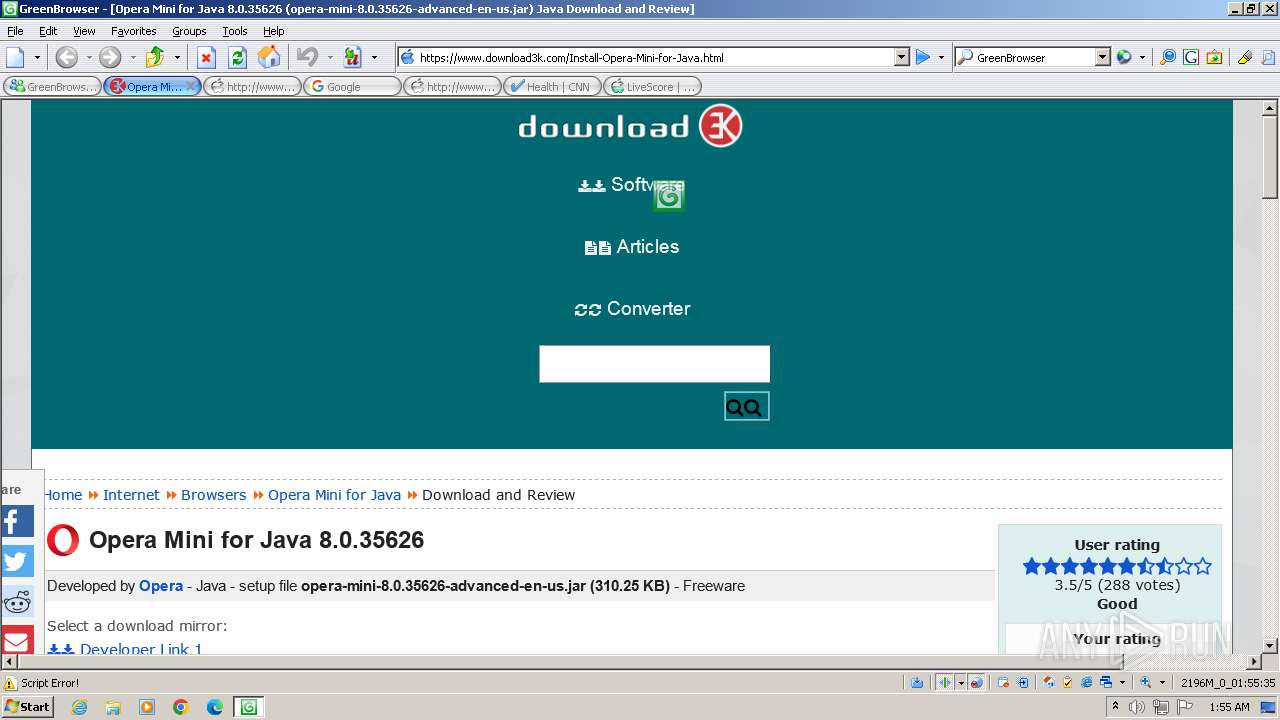This screenshot has height=720, width=1280.
Task: Open the Favorites menu
Action: [133, 31]
